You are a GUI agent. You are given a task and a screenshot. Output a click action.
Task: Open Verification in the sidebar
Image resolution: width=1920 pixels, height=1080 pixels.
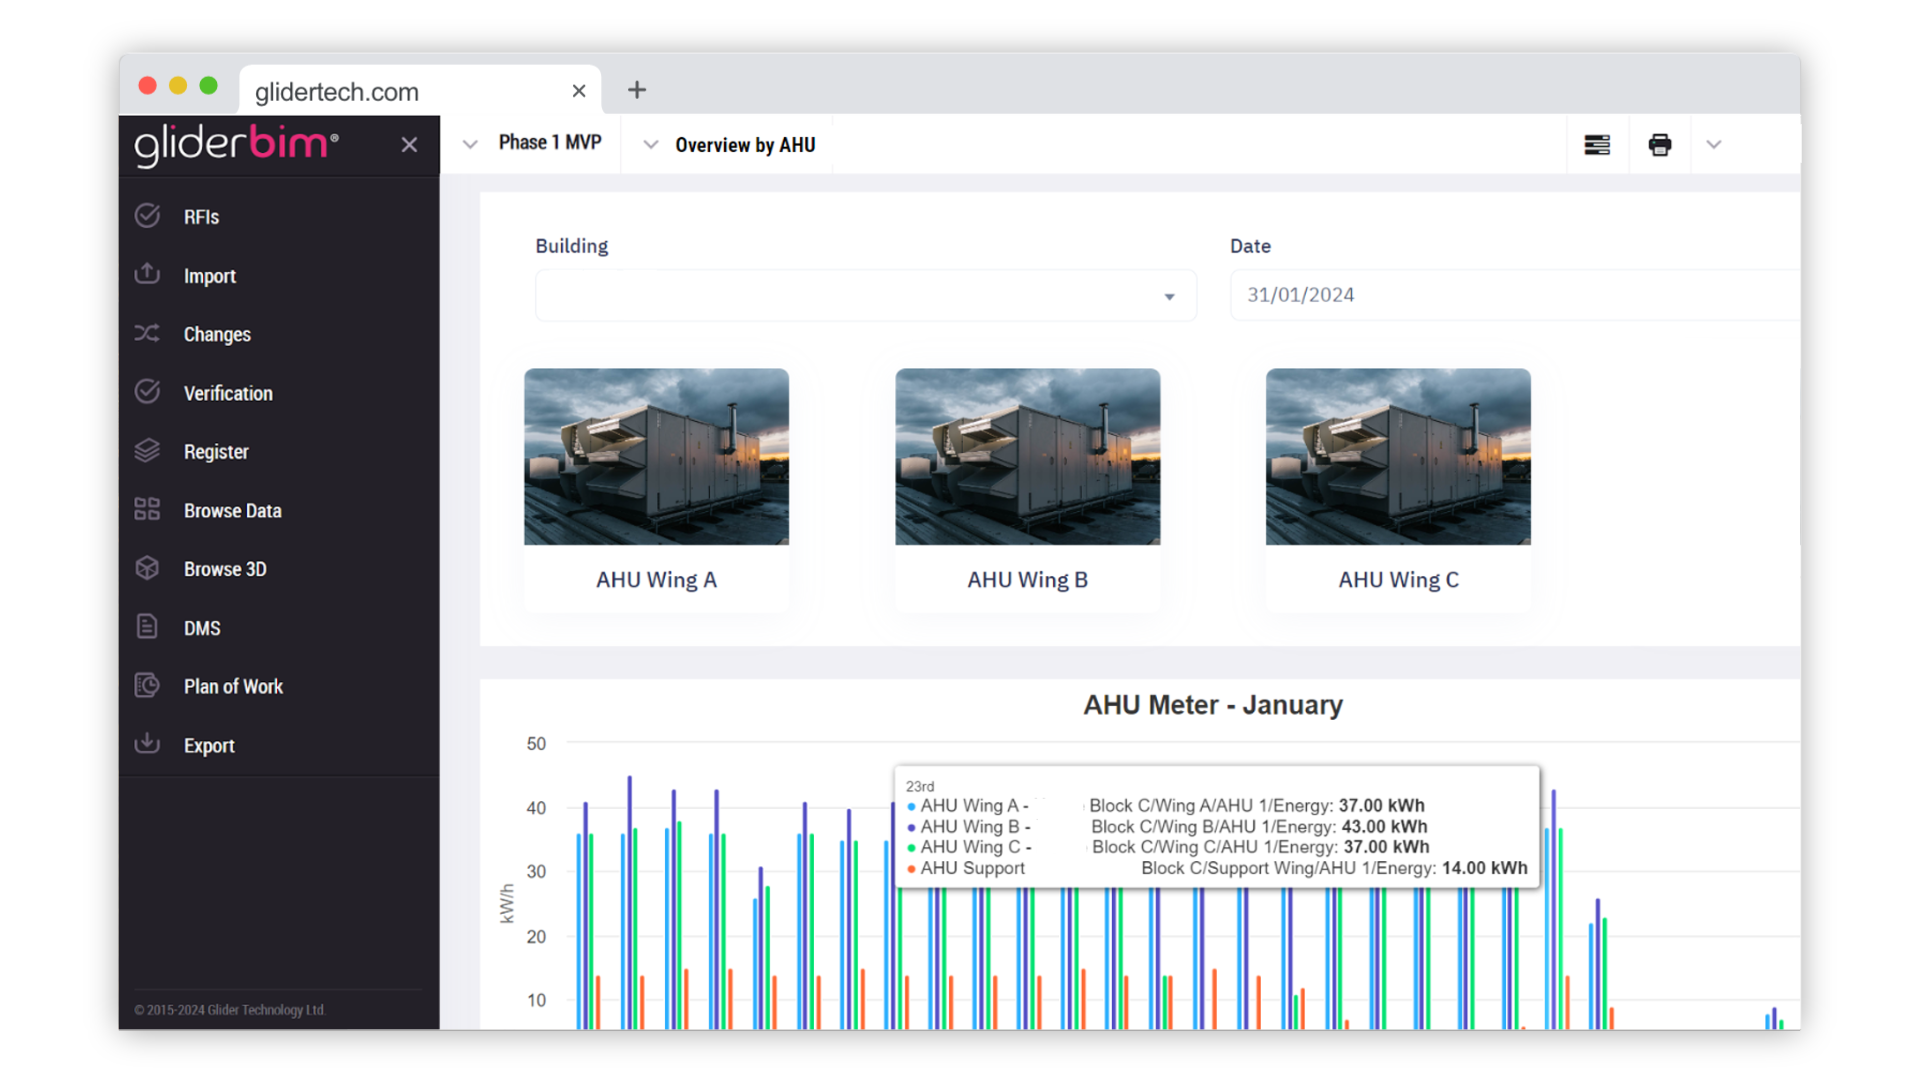click(x=228, y=393)
